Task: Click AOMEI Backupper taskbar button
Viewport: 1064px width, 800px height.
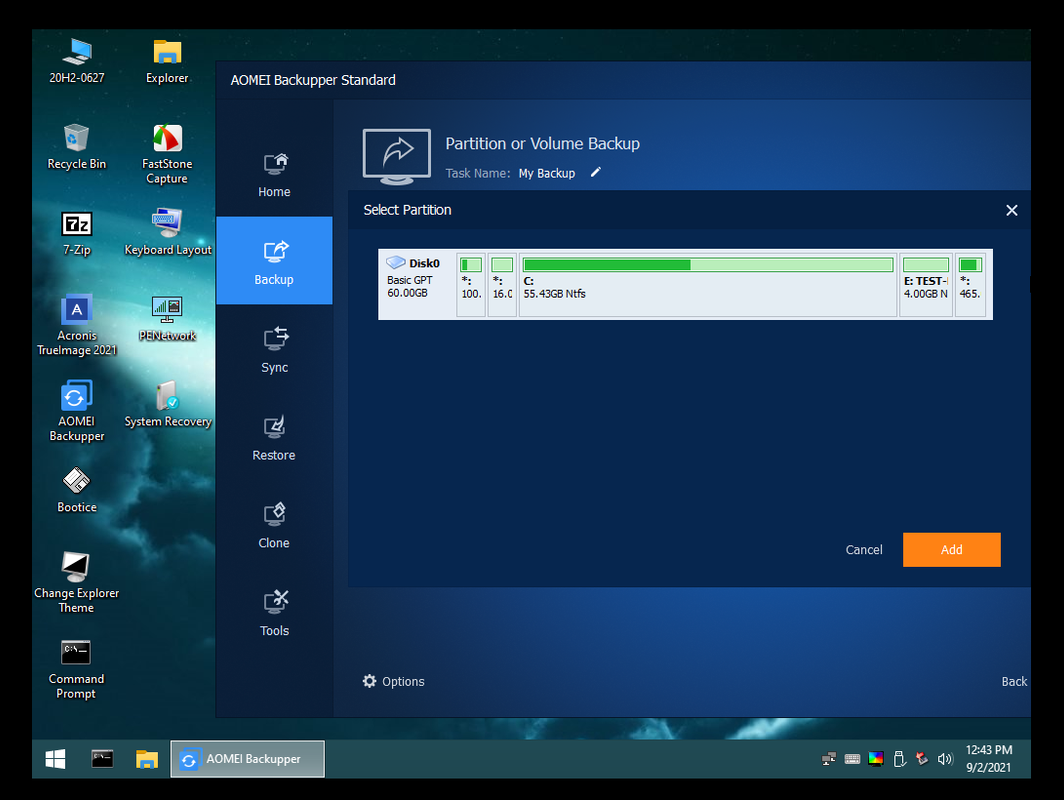Action: coord(248,759)
